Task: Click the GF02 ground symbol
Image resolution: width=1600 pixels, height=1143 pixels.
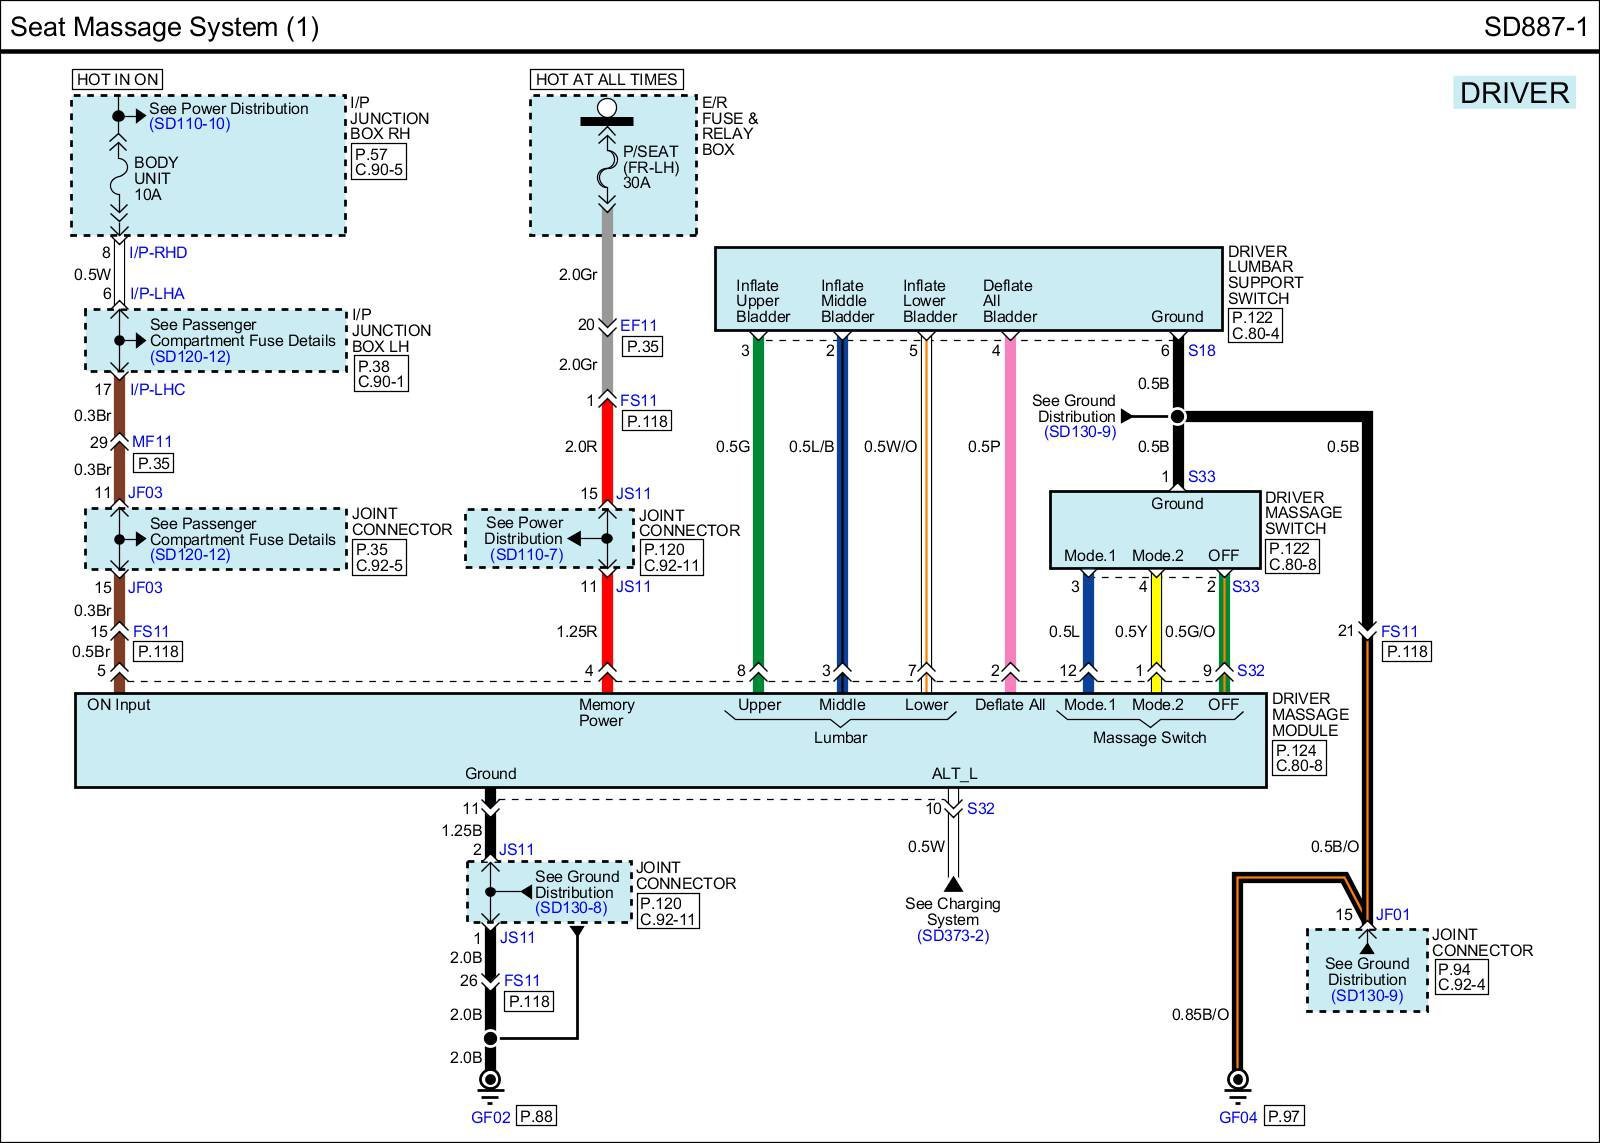Action: coord(490,1081)
